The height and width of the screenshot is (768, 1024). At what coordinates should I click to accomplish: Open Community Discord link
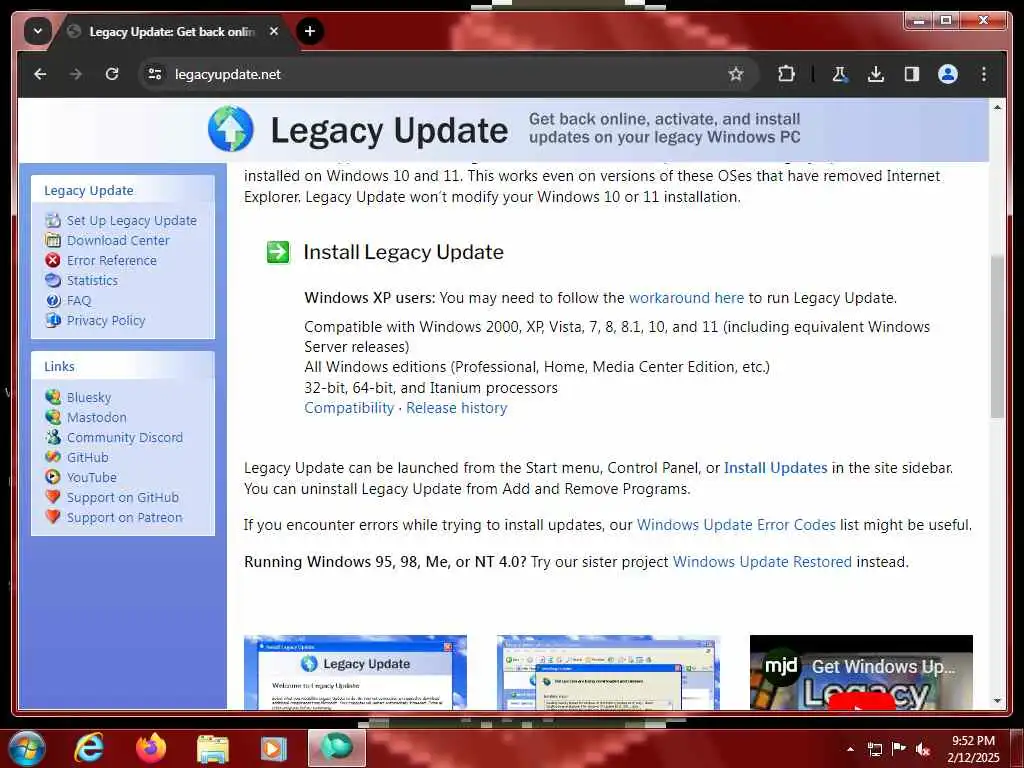pyautogui.click(x=125, y=438)
